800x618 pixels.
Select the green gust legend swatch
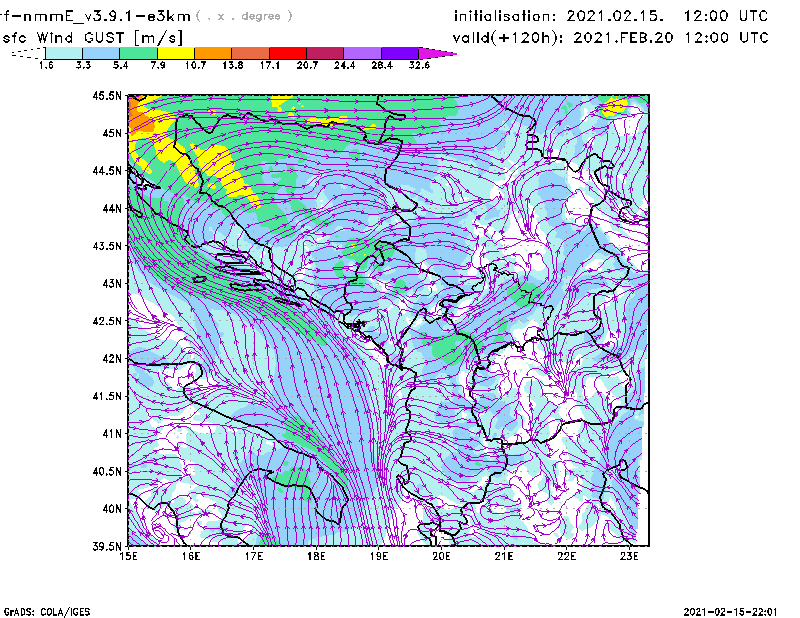point(138,53)
